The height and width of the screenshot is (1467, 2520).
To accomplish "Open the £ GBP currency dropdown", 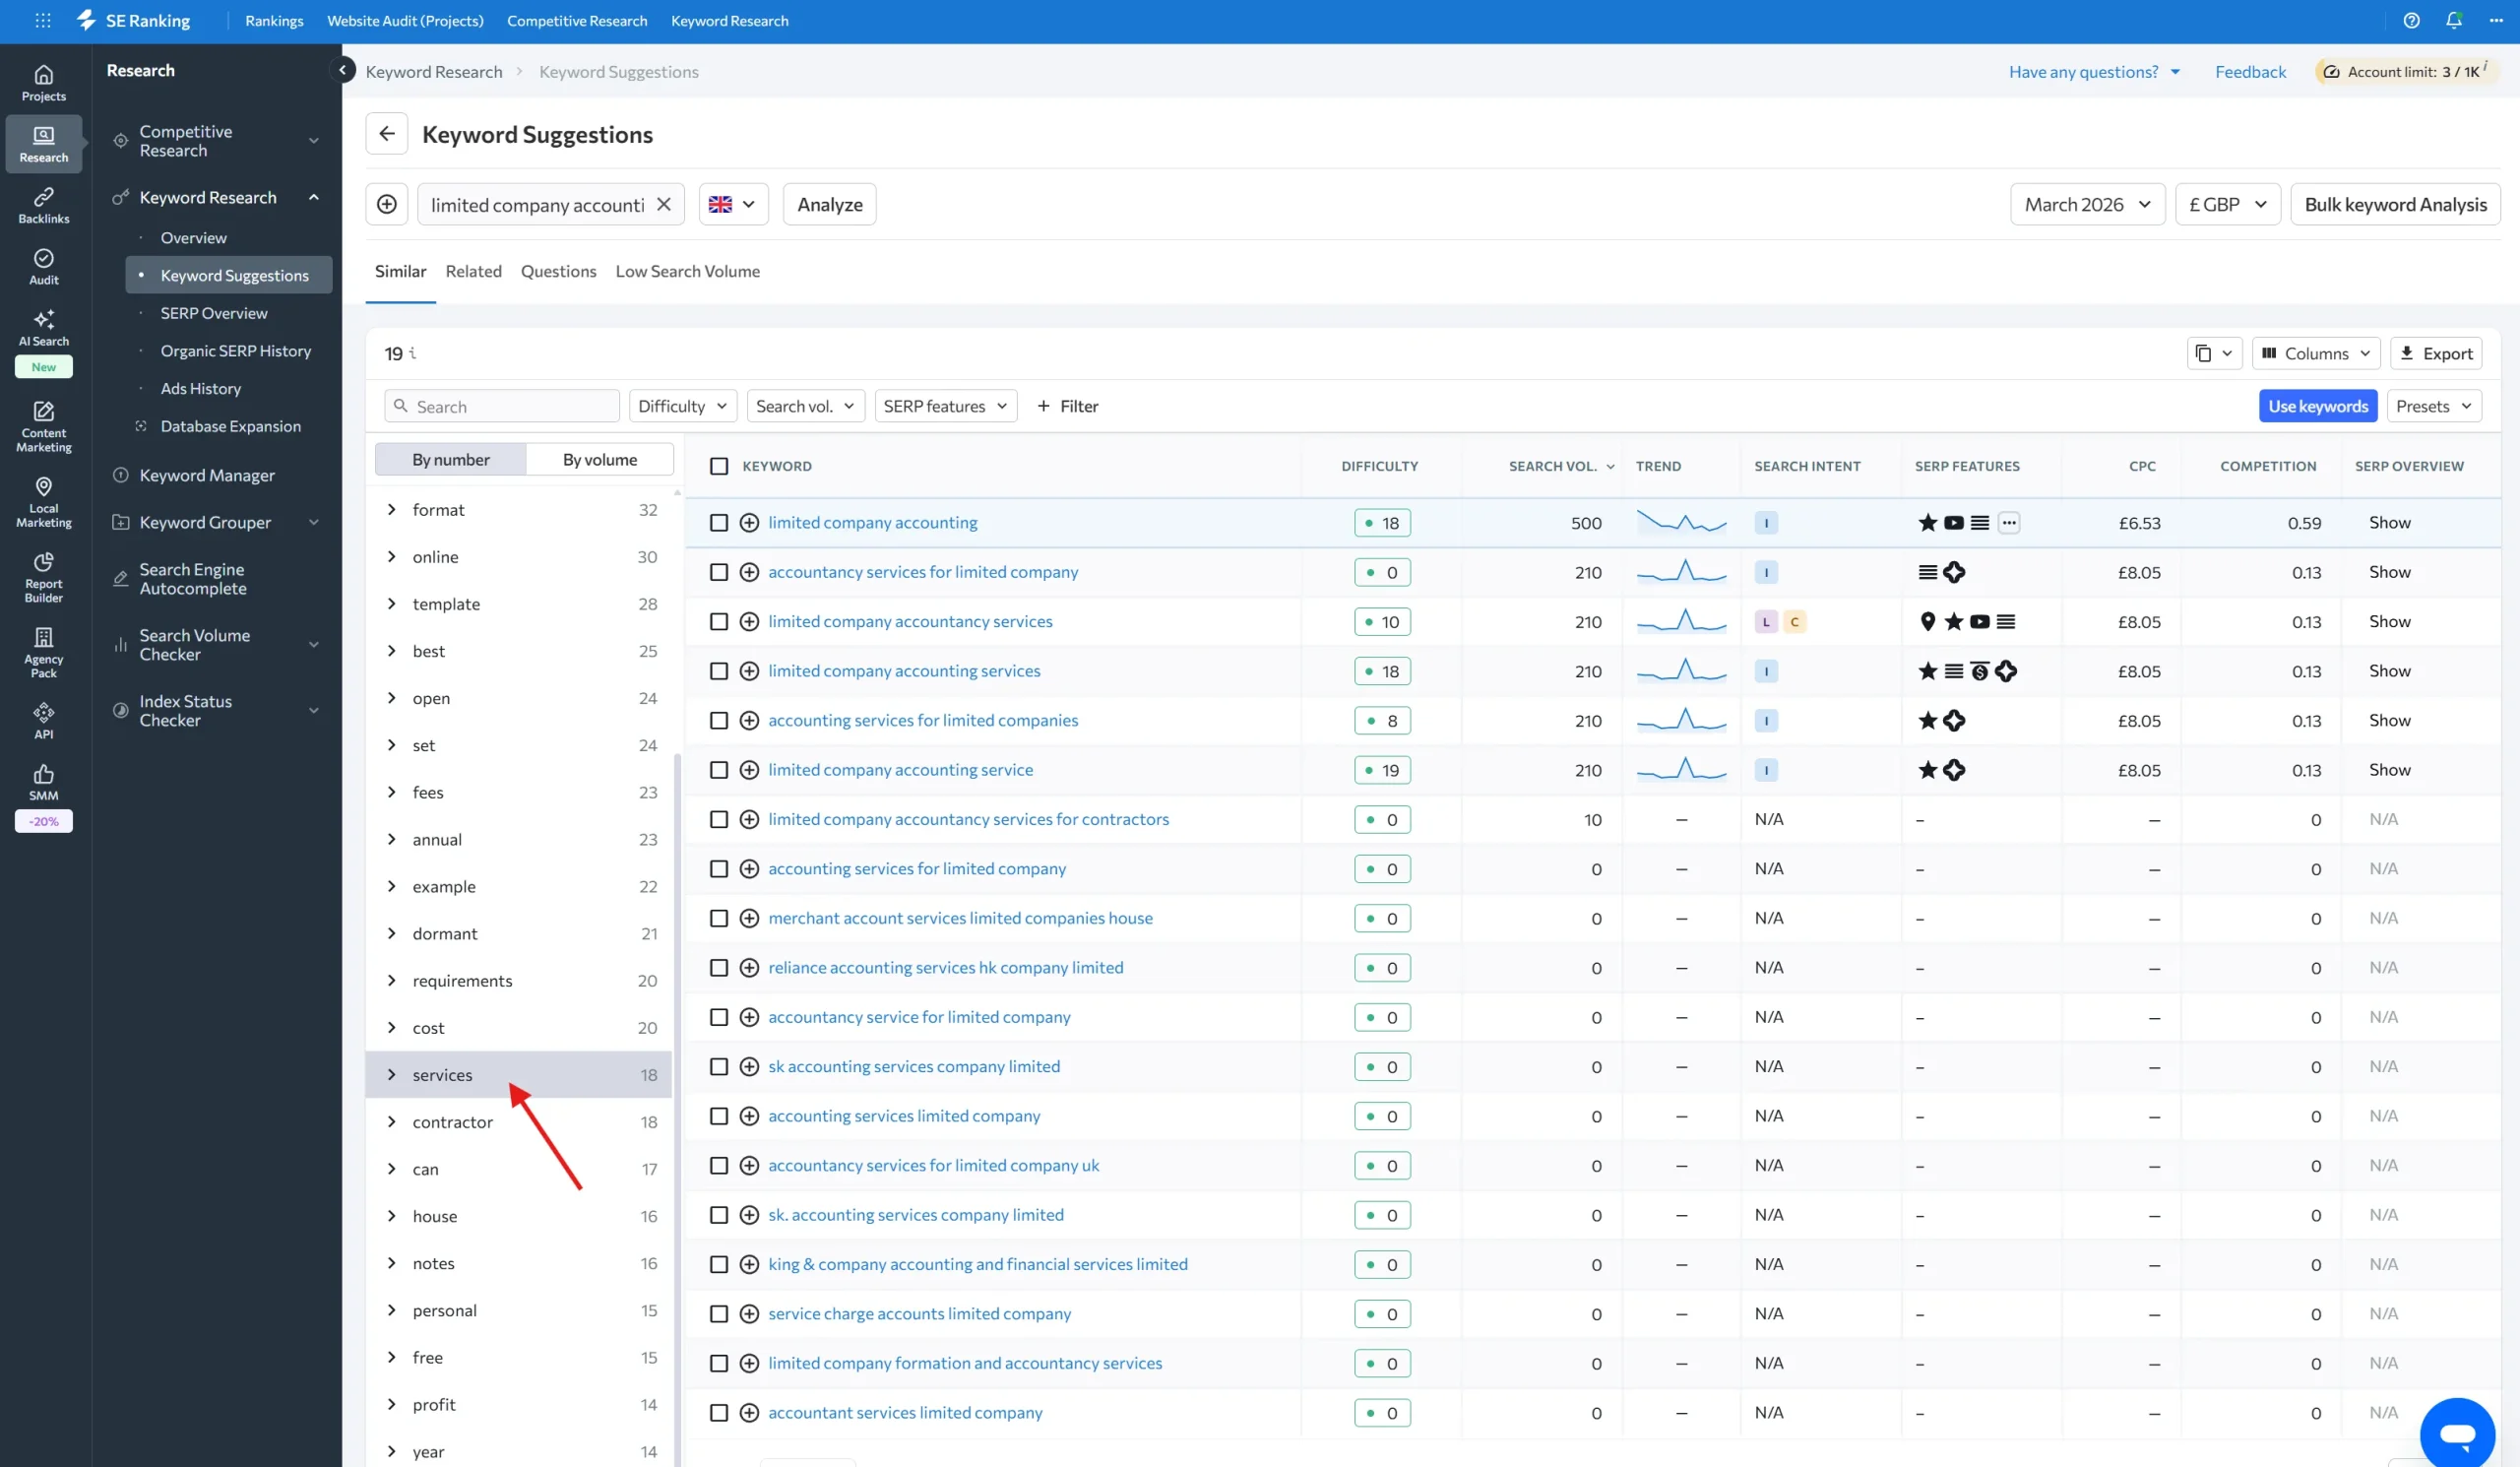I will (2227, 204).
